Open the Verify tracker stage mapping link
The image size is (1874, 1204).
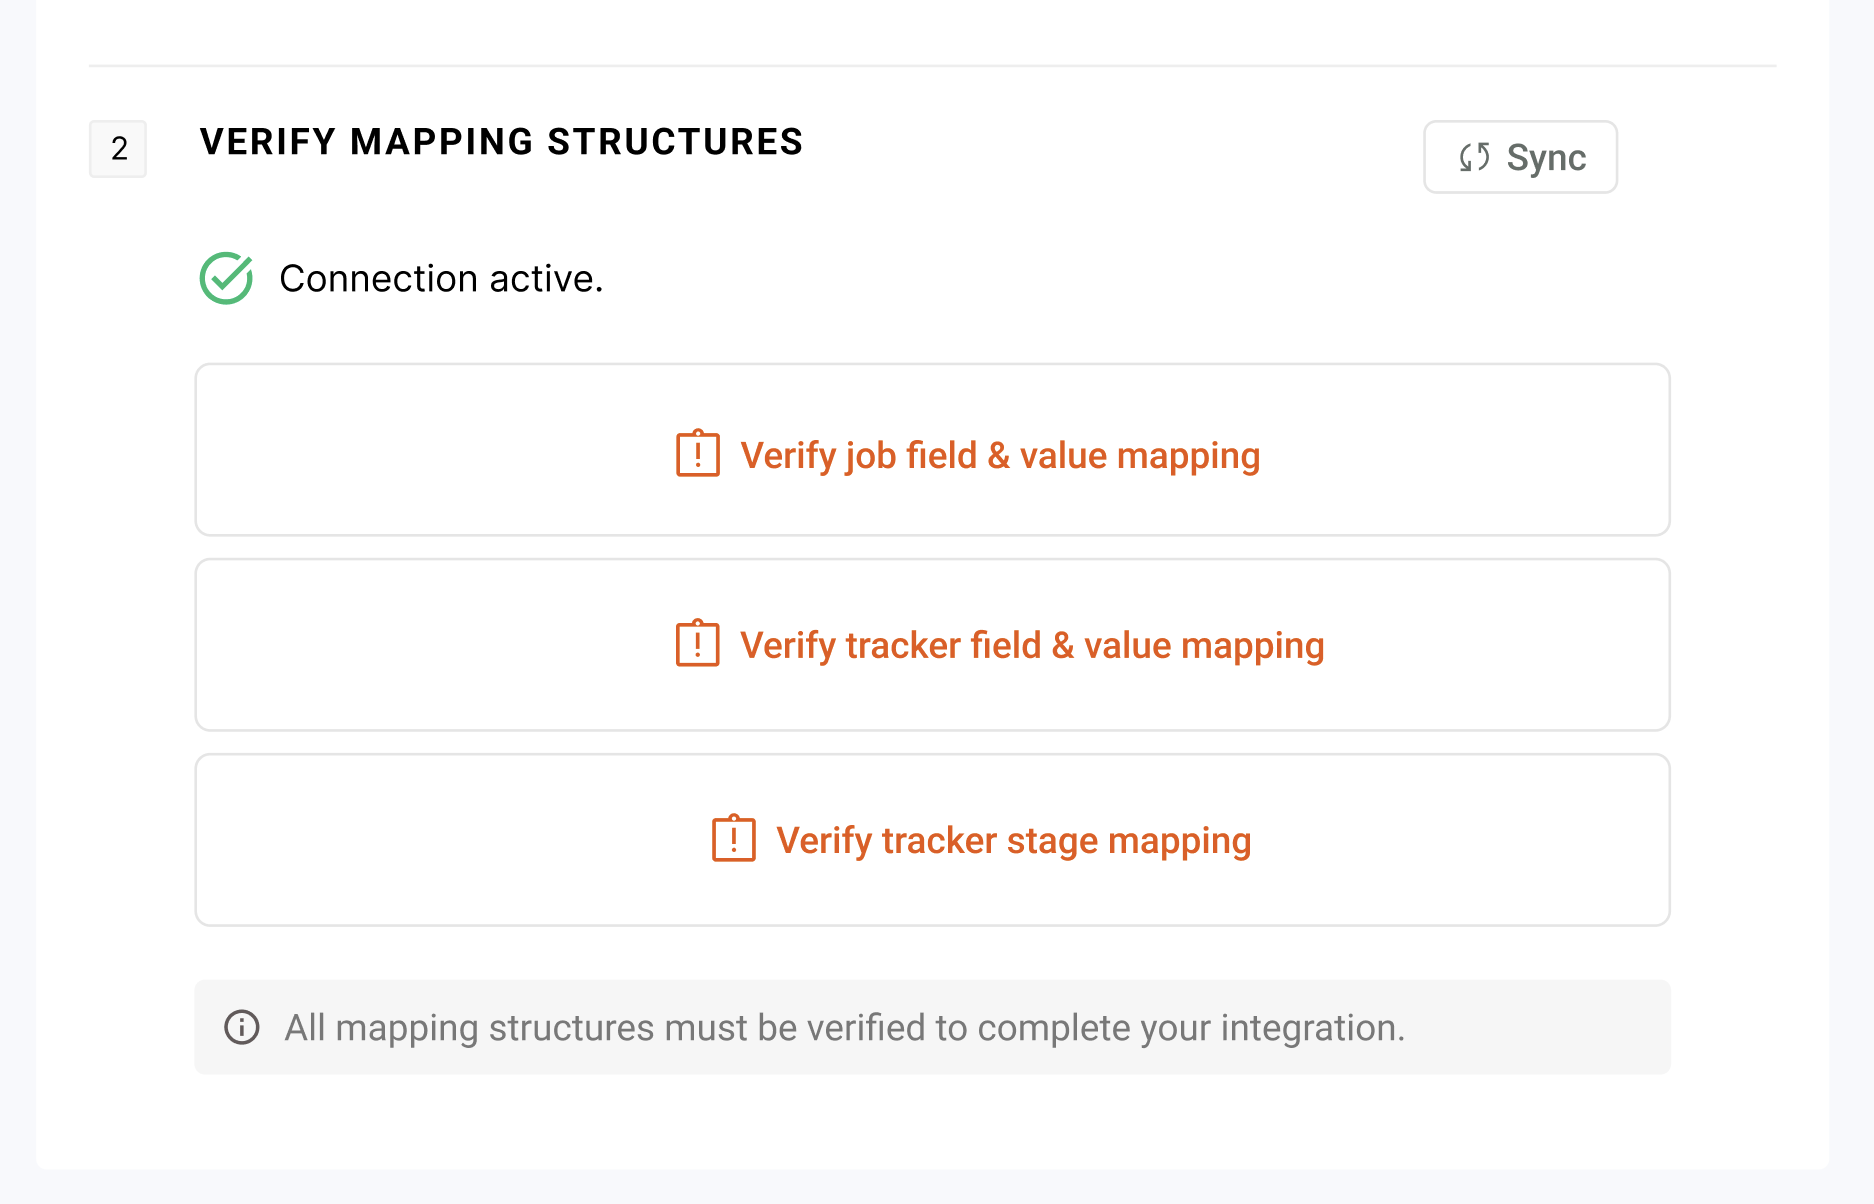(x=1013, y=841)
